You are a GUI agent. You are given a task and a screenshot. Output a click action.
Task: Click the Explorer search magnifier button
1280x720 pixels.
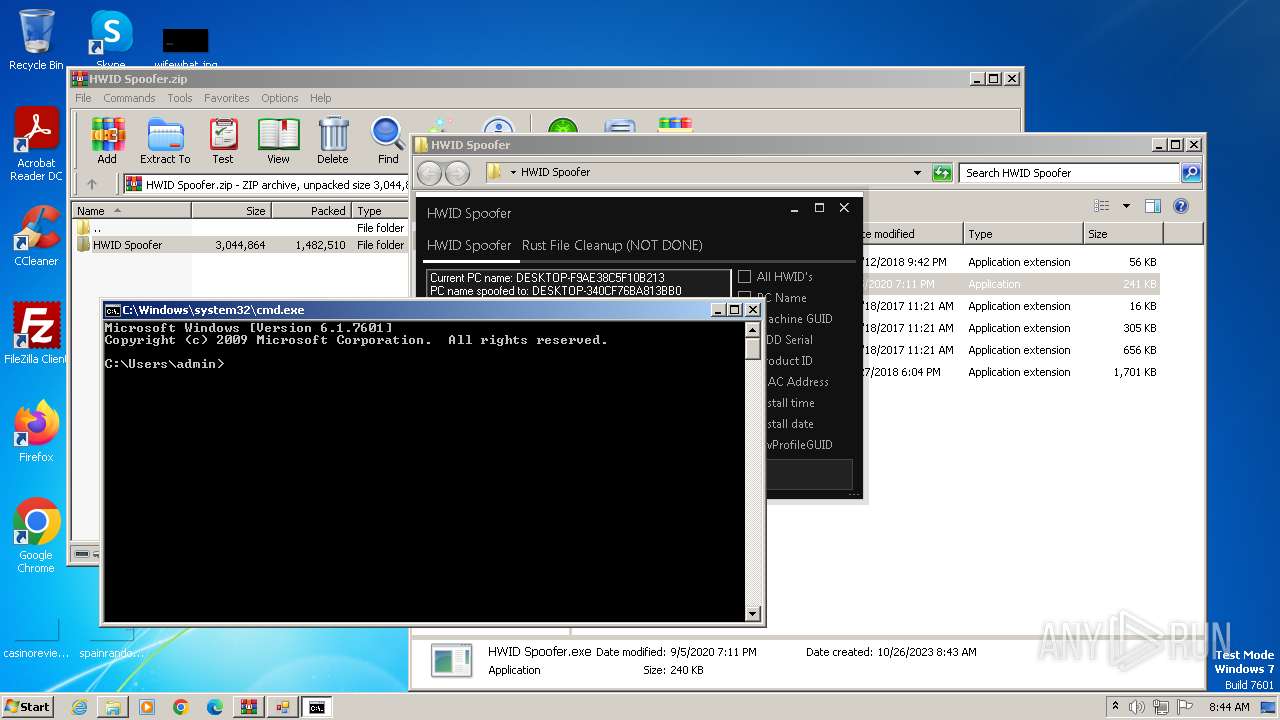[1190, 173]
